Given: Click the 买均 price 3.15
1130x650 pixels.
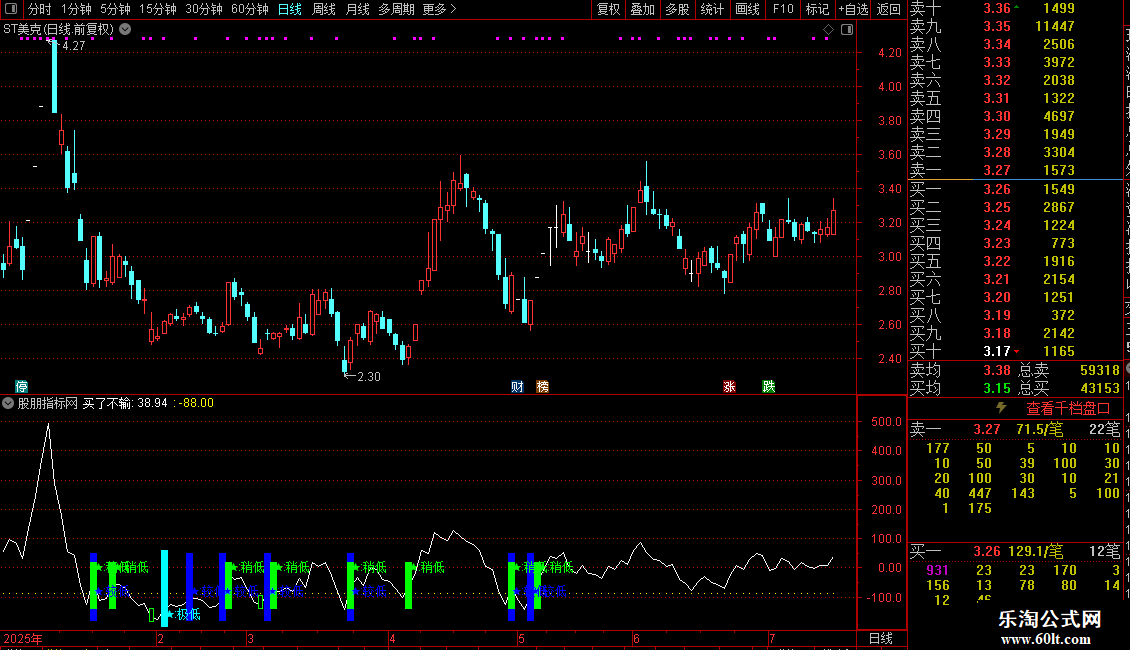Looking at the screenshot, I should [x=997, y=388].
